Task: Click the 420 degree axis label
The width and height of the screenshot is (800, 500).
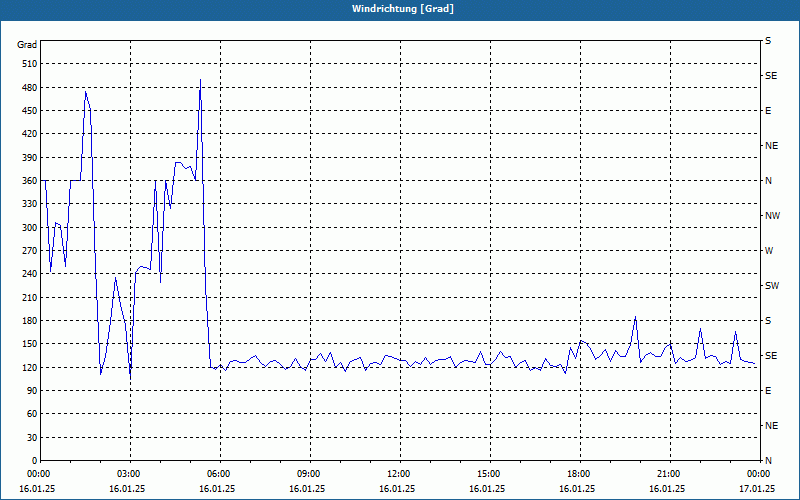Action: point(31,134)
